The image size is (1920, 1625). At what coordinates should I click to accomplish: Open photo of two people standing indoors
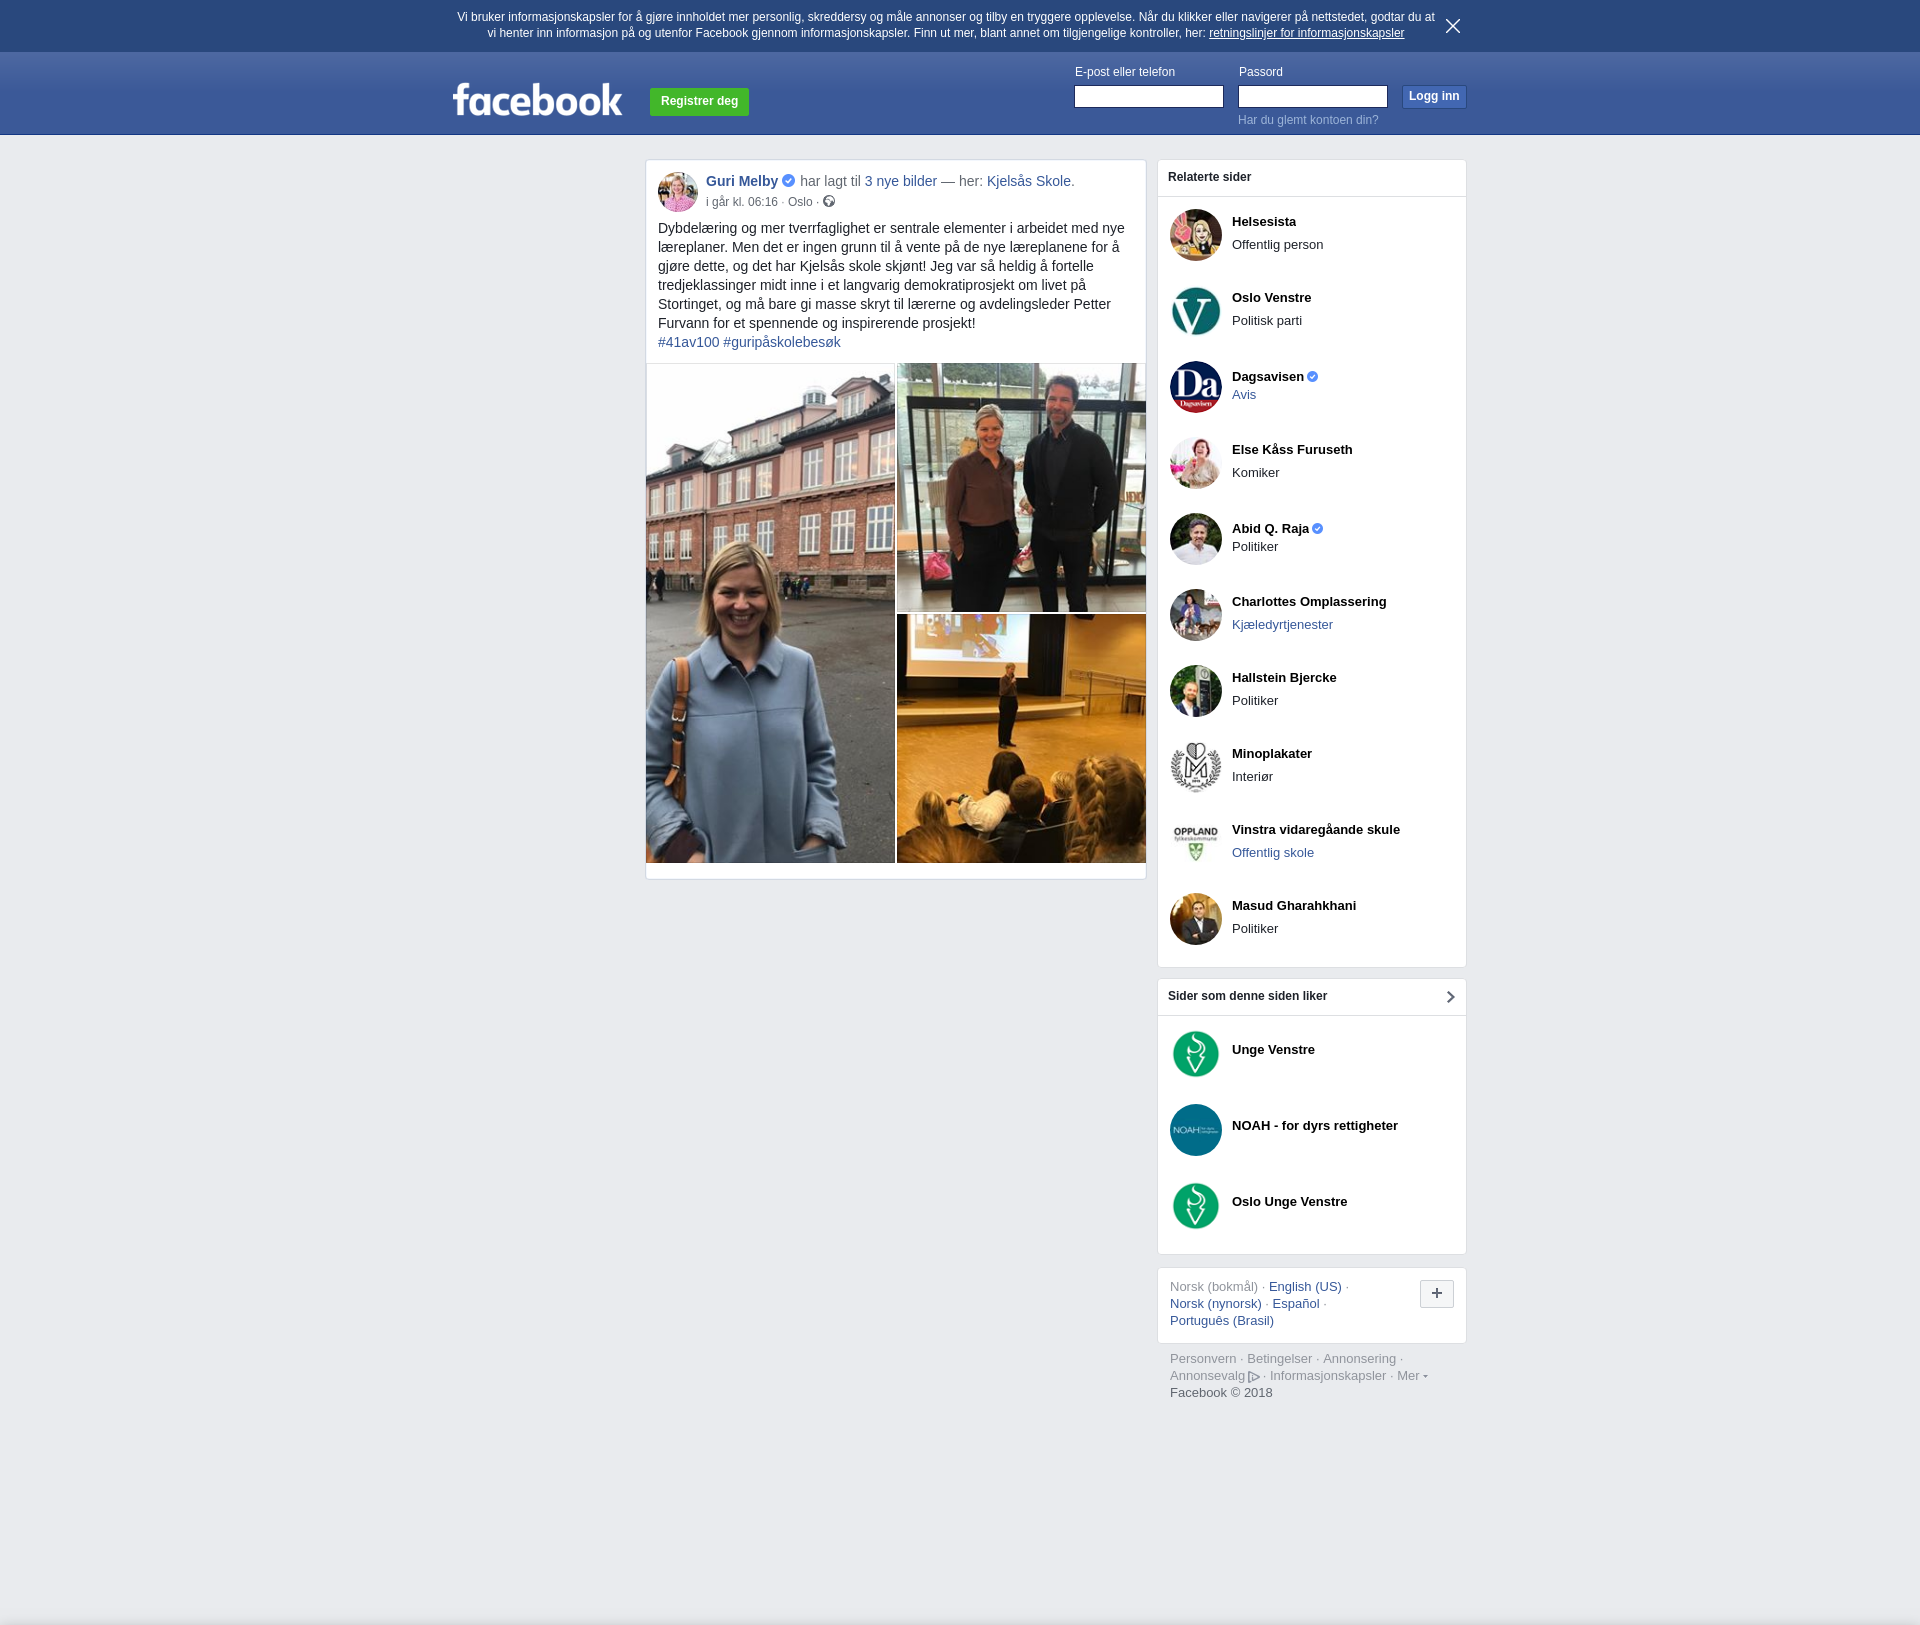click(1021, 487)
